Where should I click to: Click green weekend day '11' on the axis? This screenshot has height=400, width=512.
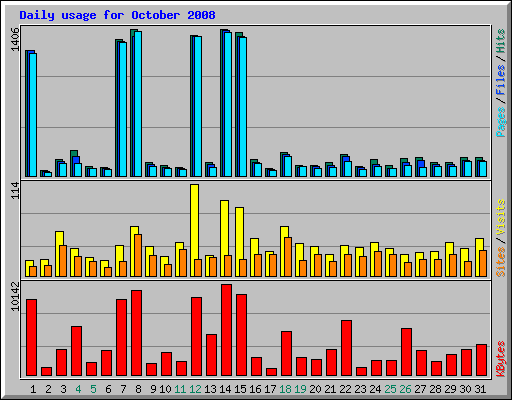click(180, 389)
